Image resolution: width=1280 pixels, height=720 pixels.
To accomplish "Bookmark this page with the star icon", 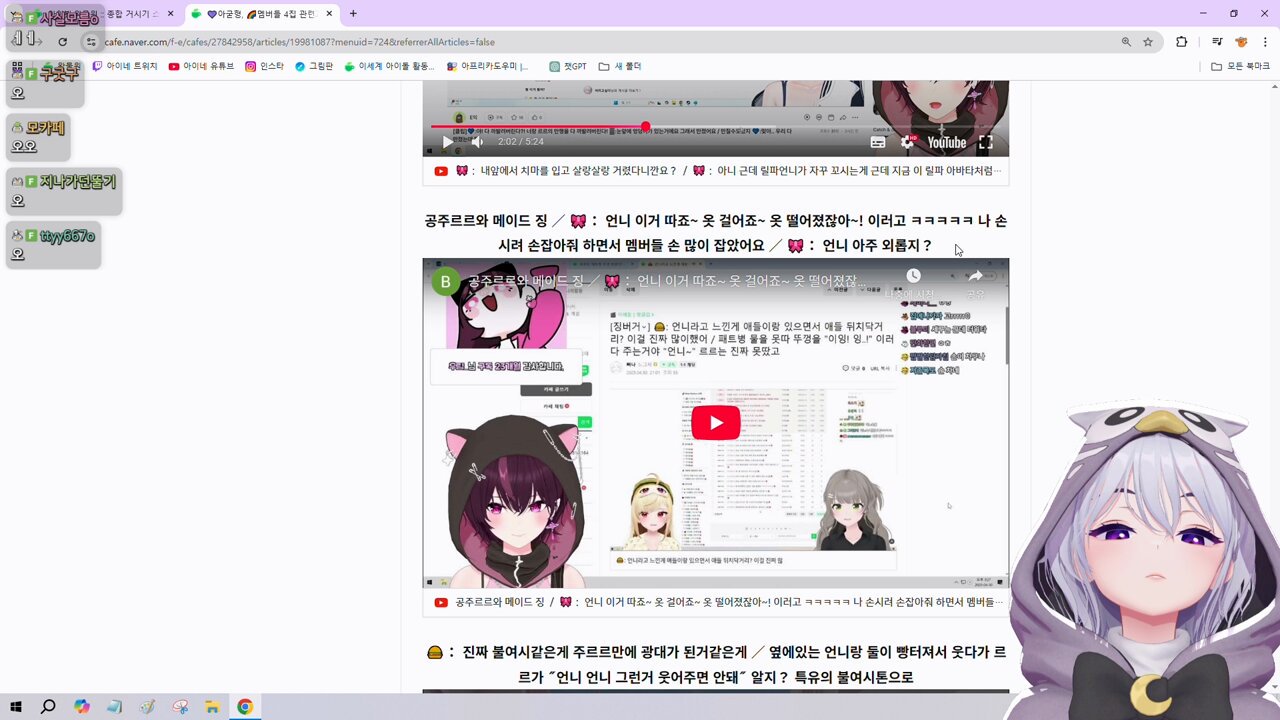I will [1148, 42].
